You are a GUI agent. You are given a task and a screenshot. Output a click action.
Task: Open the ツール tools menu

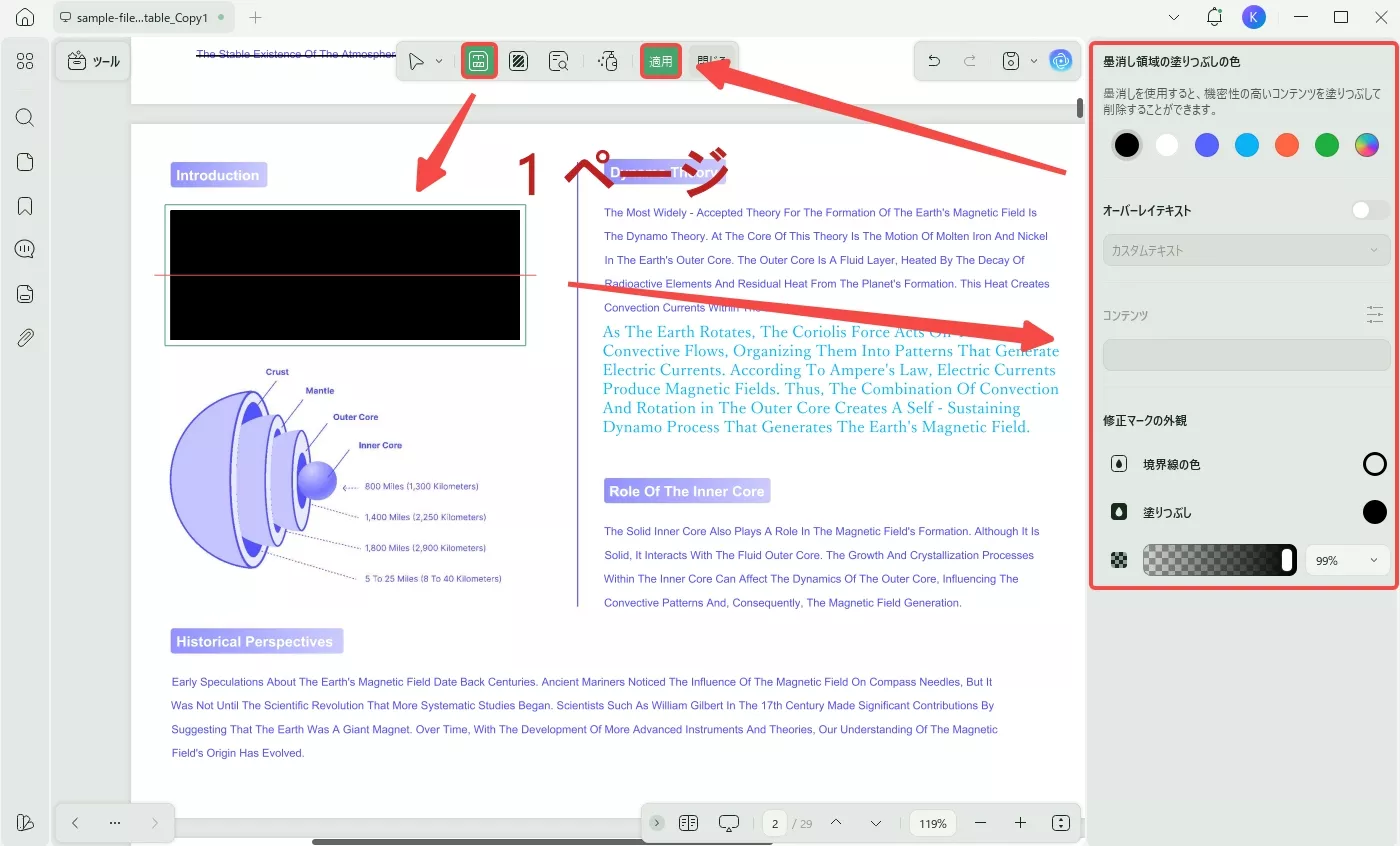pos(93,62)
